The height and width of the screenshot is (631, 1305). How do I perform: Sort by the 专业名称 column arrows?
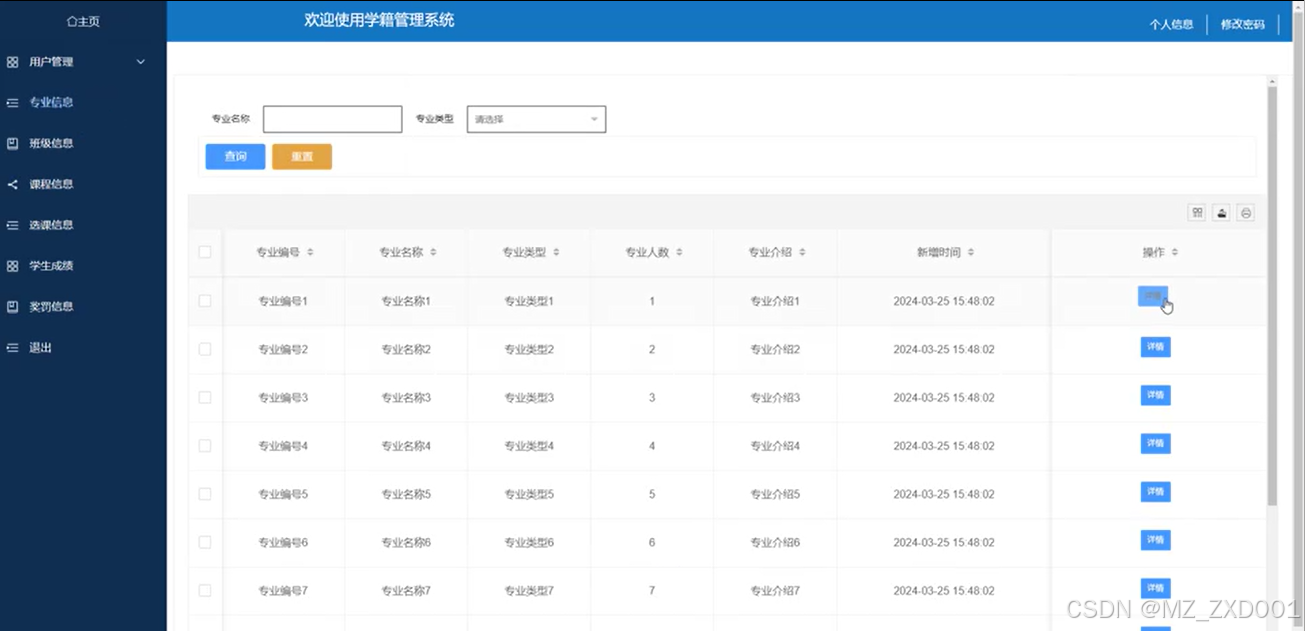[433, 253]
